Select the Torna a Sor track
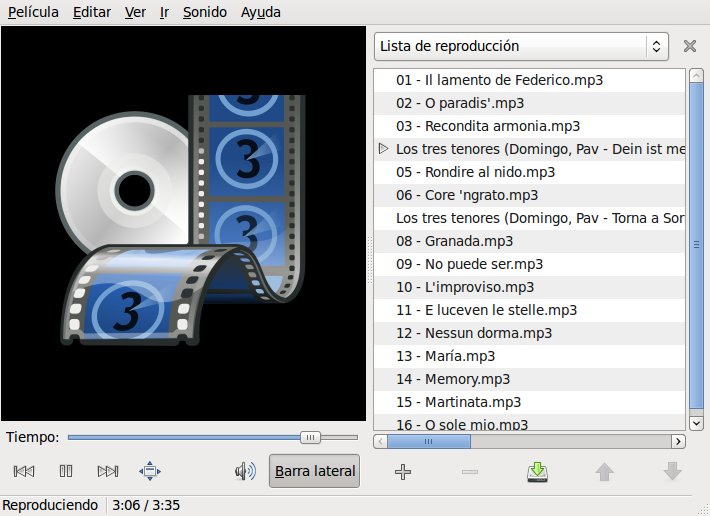The width and height of the screenshot is (710, 516). tap(529, 219)
